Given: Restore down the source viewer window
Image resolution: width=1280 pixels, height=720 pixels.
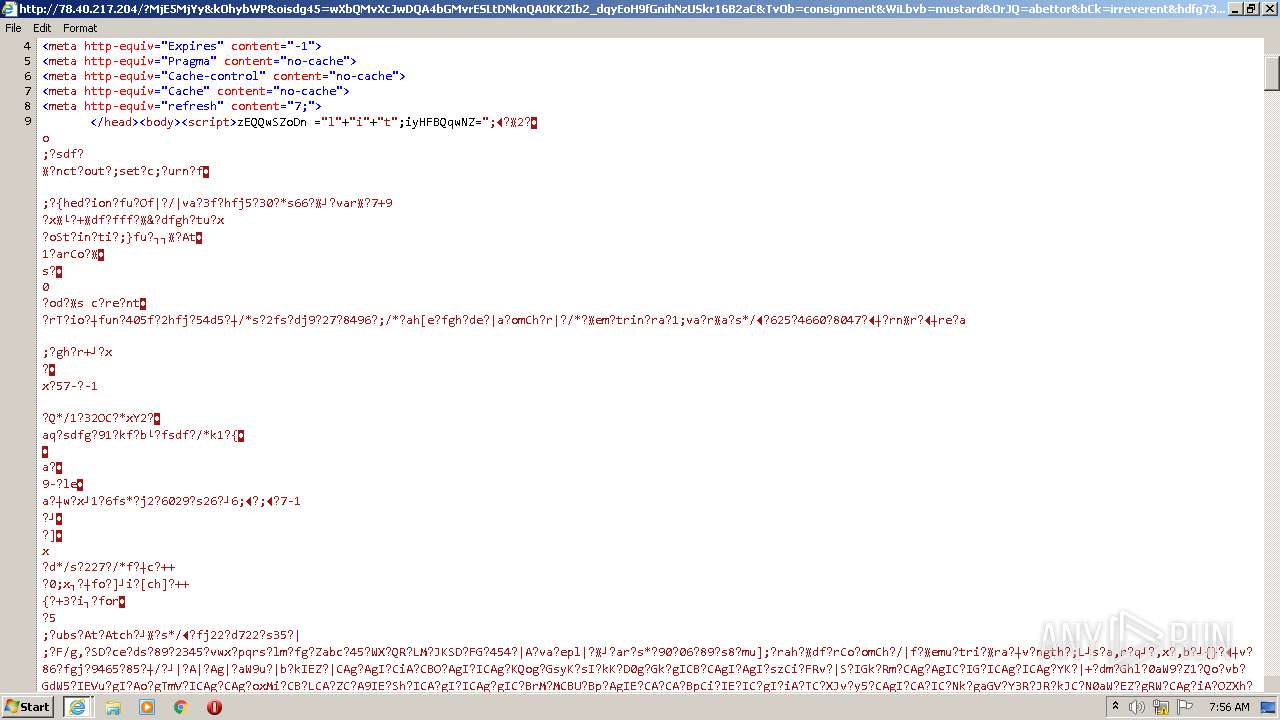Looking at the screenshot, I should point(1251,9).
